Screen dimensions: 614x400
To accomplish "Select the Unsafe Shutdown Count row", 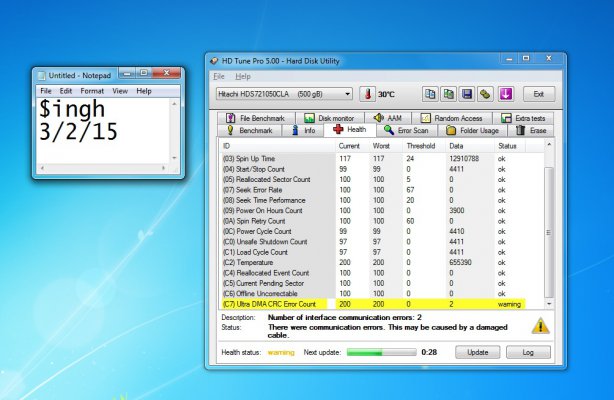I will (372, 242).
